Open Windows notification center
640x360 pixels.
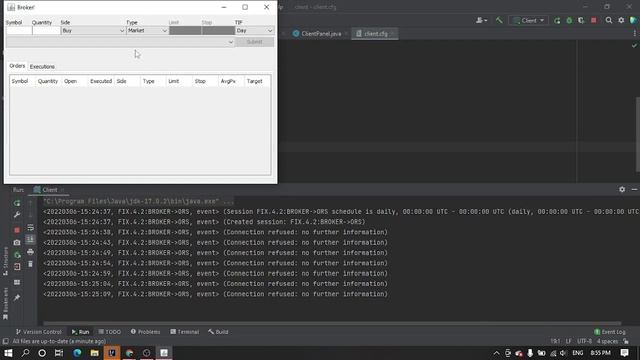pyautogui.click(x=624, y=353)
